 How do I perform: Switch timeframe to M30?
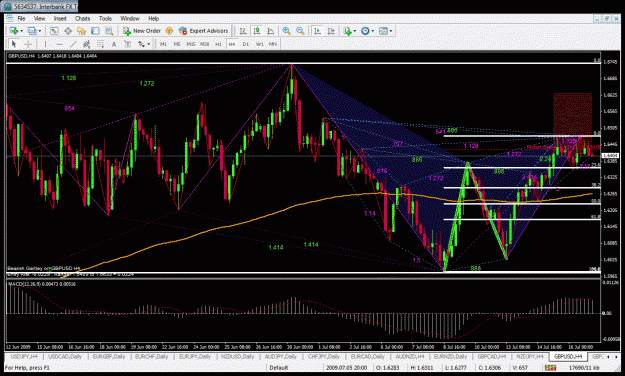204,44
